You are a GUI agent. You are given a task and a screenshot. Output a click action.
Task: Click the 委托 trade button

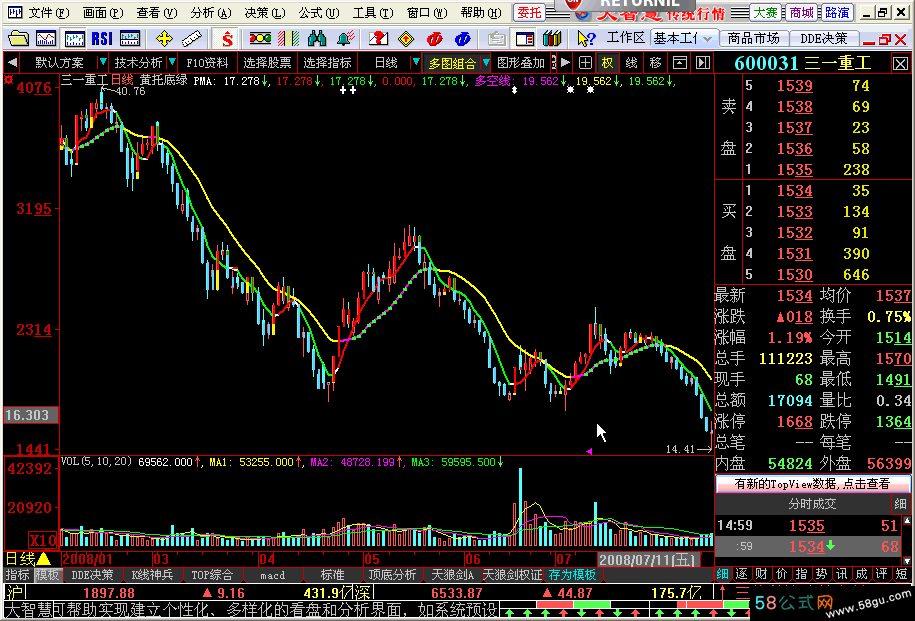click(530, 12)
